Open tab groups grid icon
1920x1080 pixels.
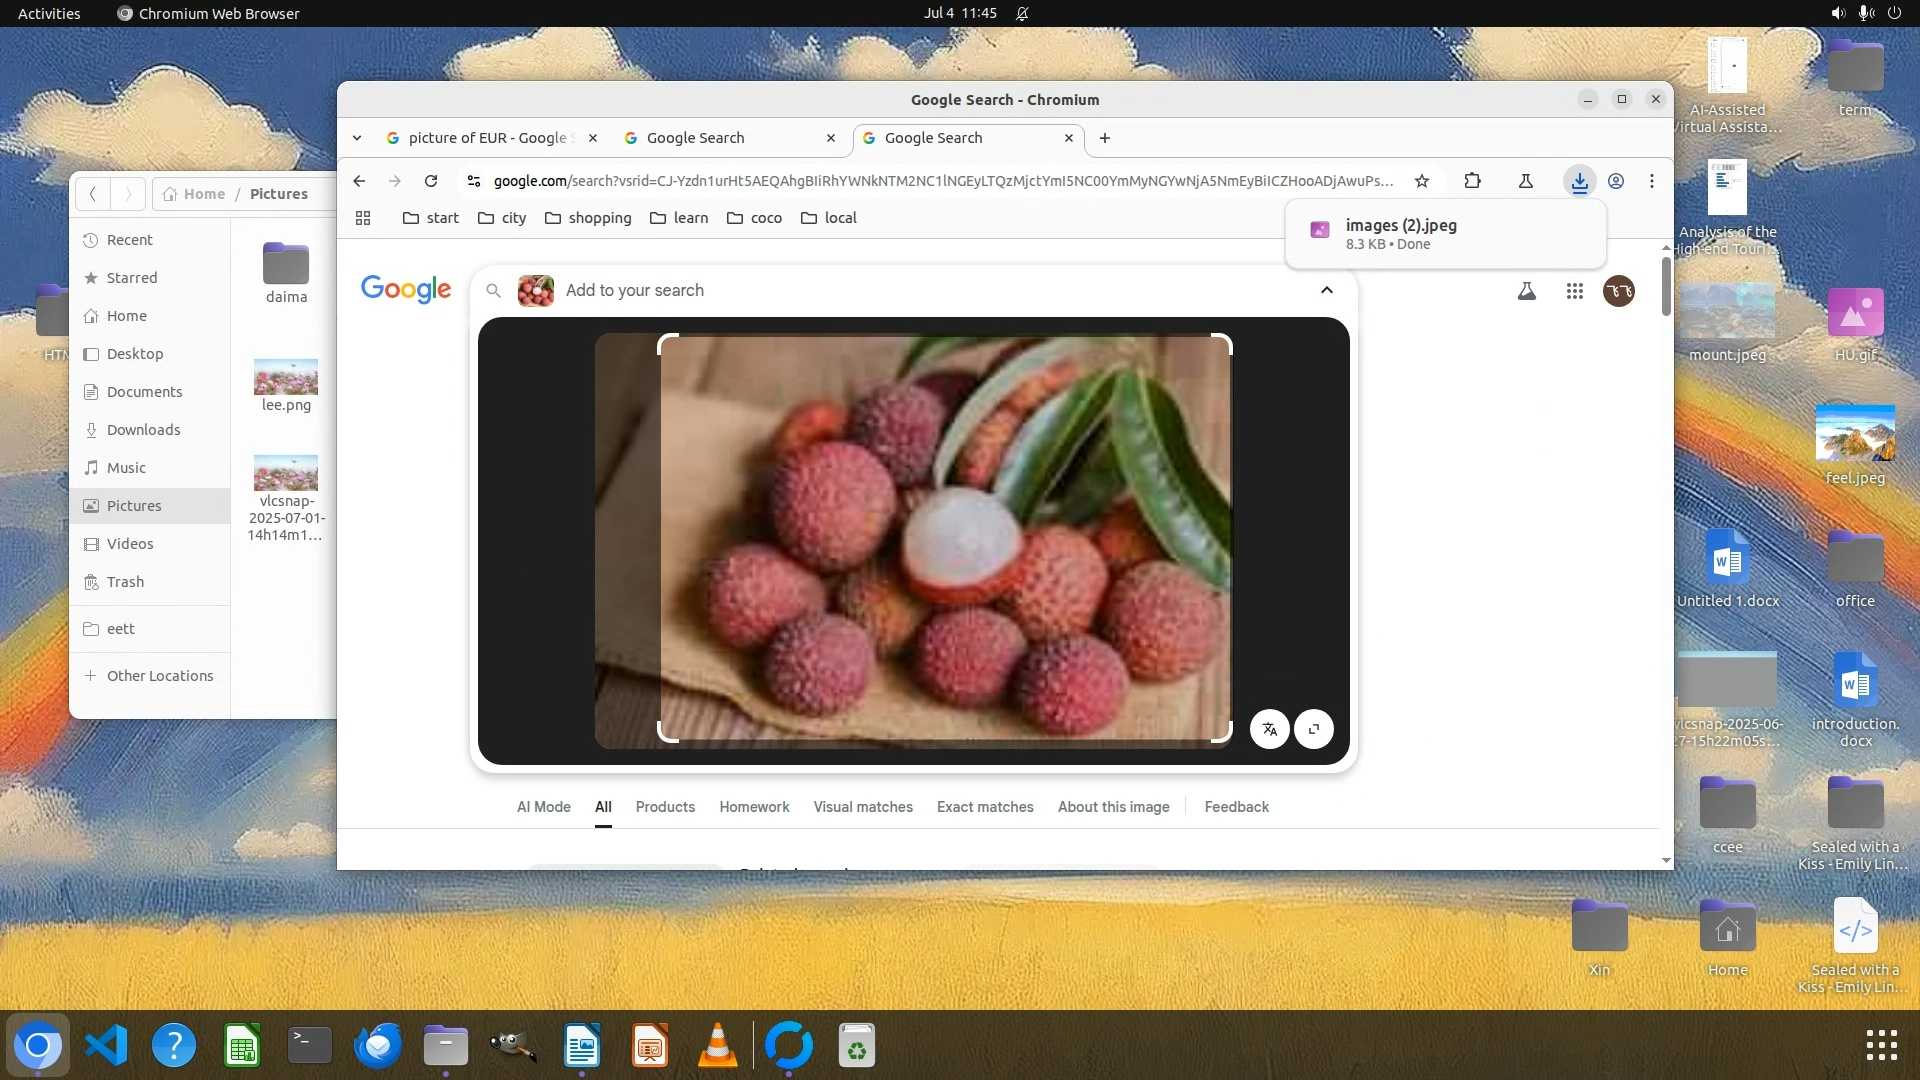coord(363,218)
